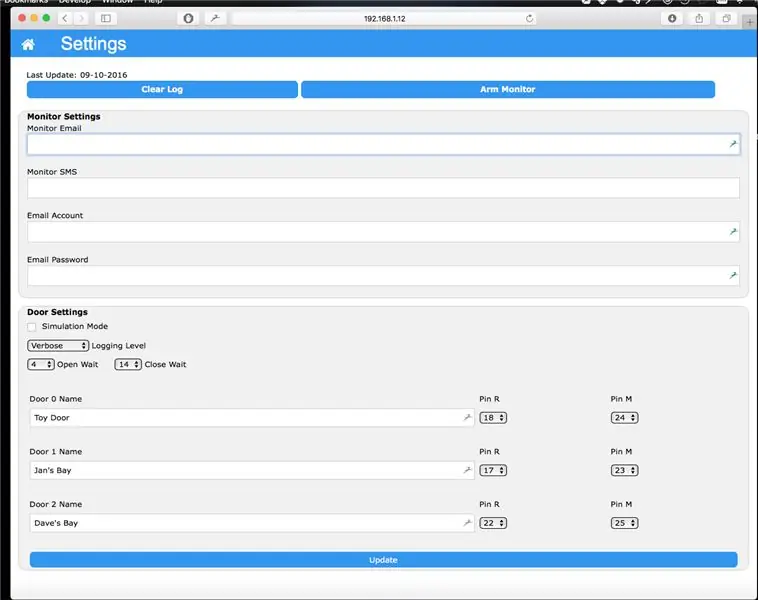Click the key extension toolbar icon
The width and height of the screenshot is (758, 600).
pos(215,18)
